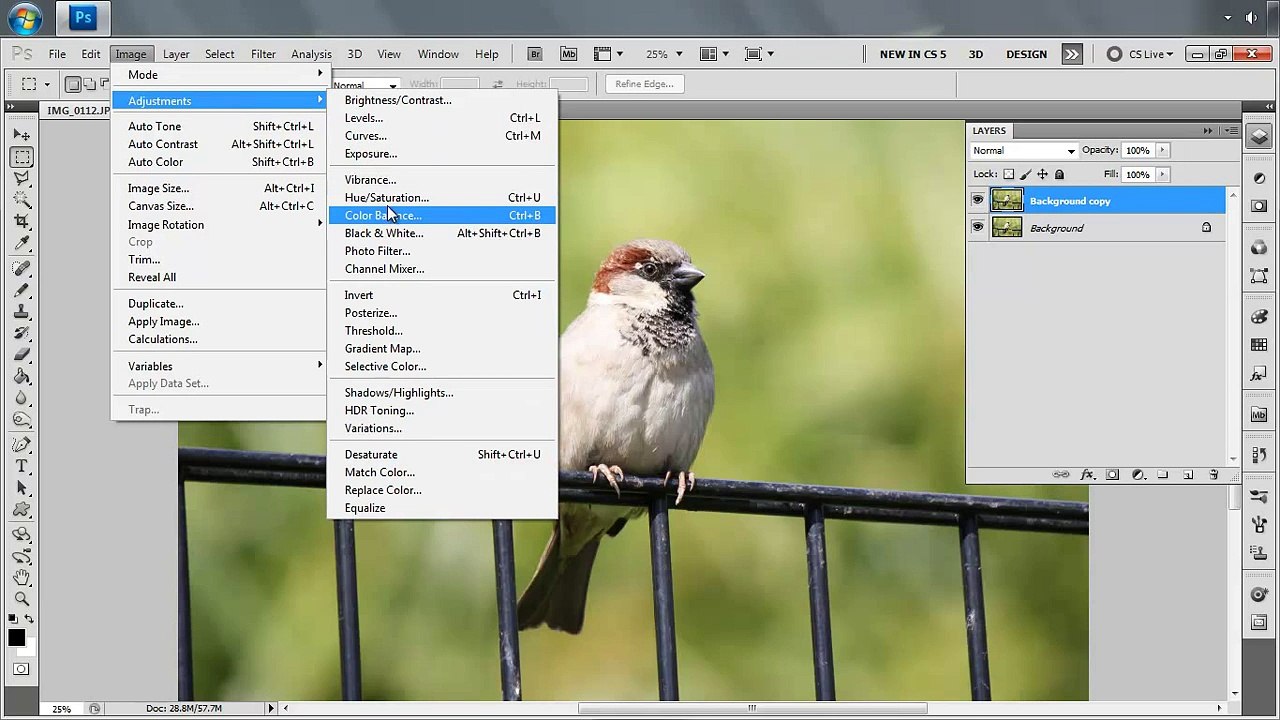Open View Extras dropdown
The image size is (1280, 720).
609,54
